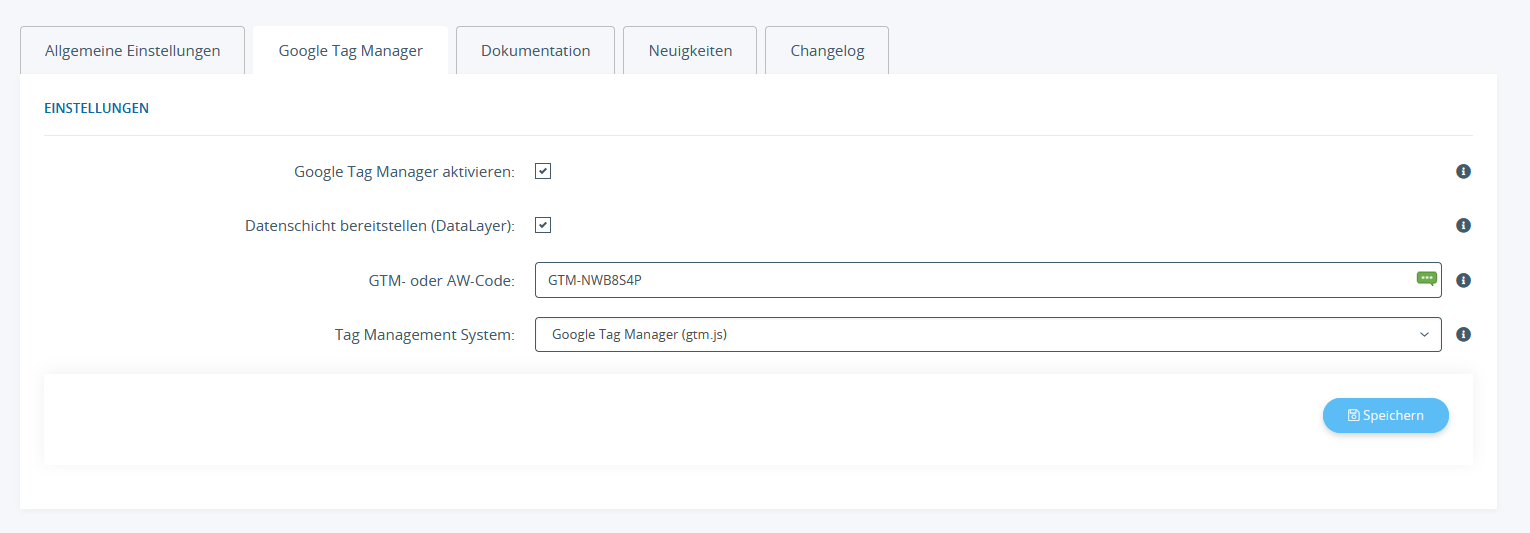
Task: Click the label GTM- oder AW-Code
Action: [x=441, y=281]
